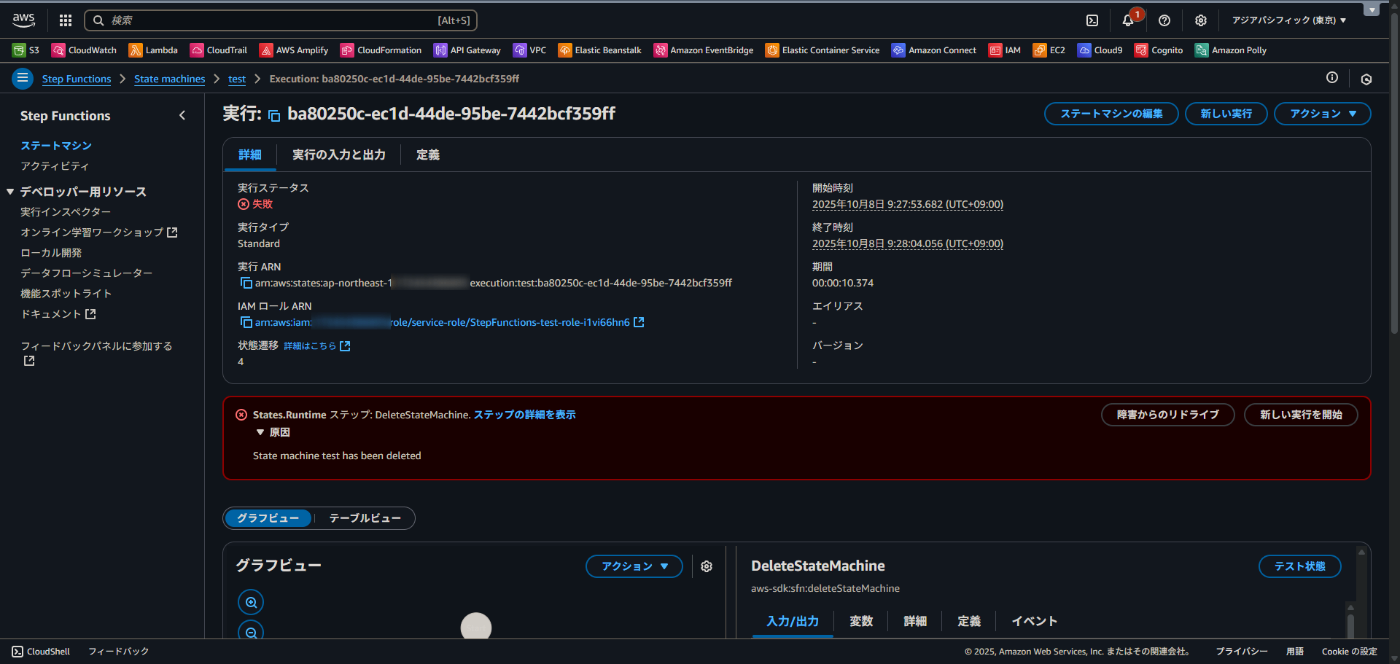Open the services grid menu icon
The width and height of the screenshot is (1400, 664).
tap(65, 20)
